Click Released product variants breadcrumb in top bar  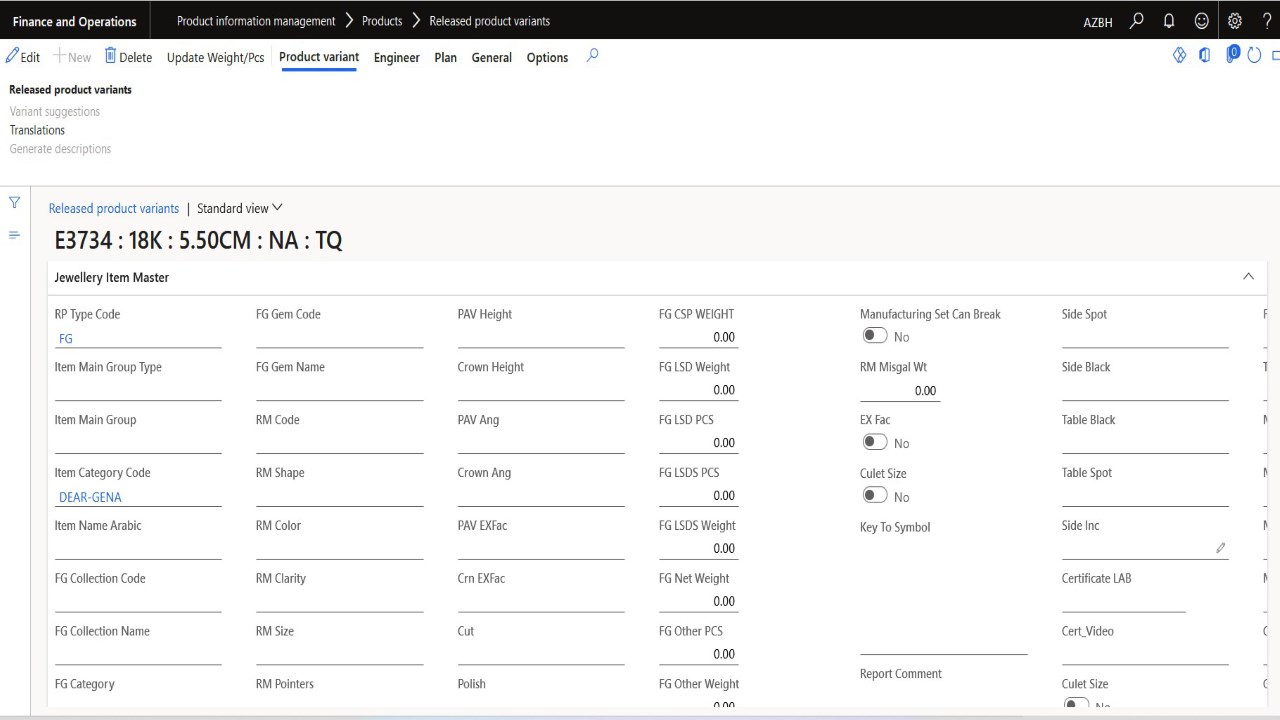tap(489, 21)
